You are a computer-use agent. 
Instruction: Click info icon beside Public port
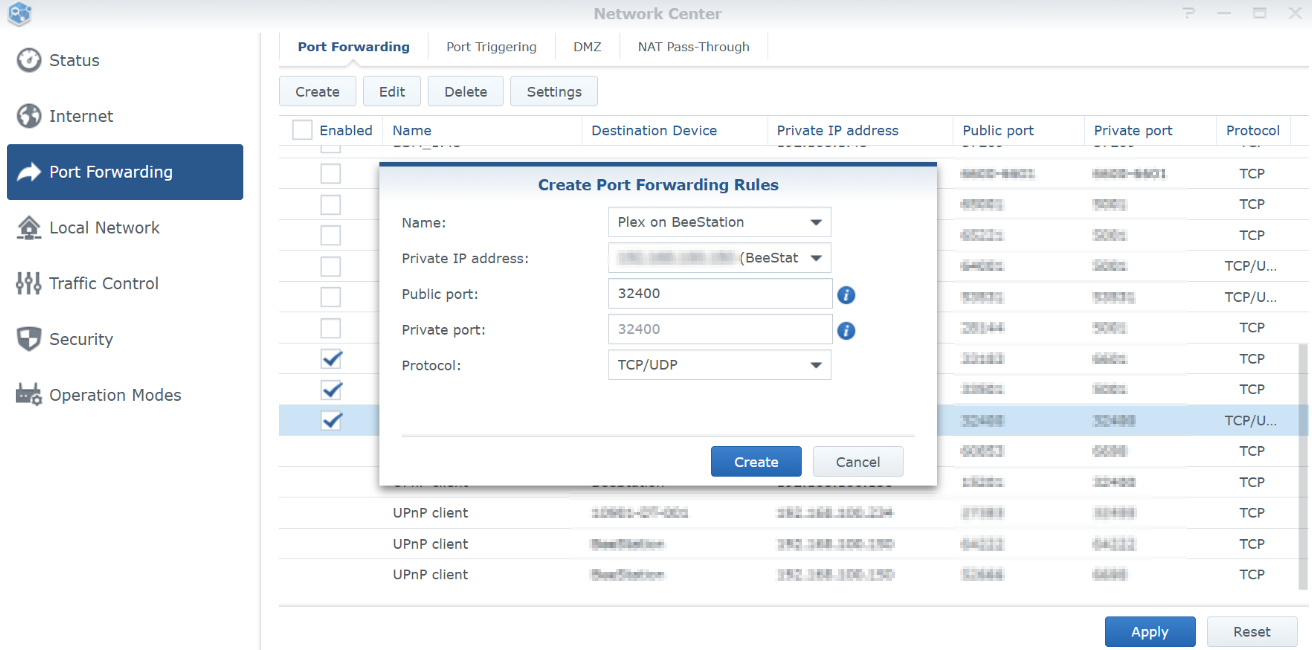[x=846, y=295]
